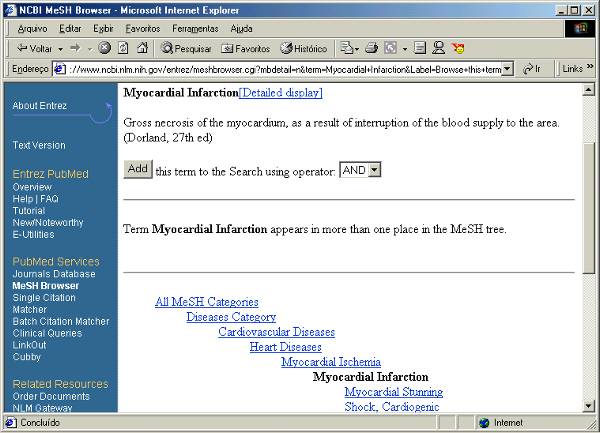Open Overview in sidebar
Viewport: 600px width, 433px height.
tap(32, 187)
